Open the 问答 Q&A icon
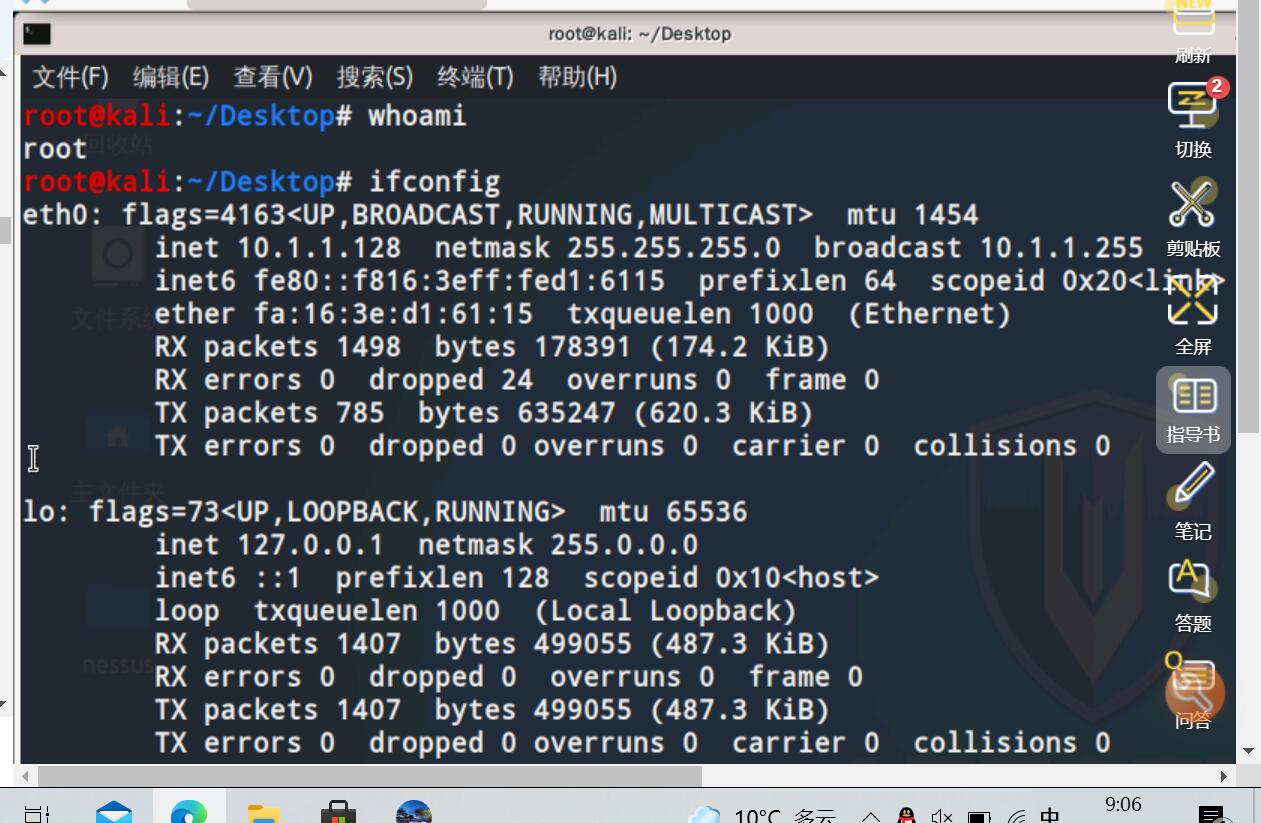1261x823 pixels. (x=1193, y=690)
